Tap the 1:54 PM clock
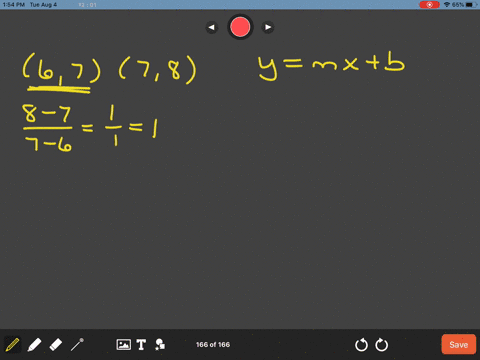This screenshot has height=360, width=480. (x=14, y=5)
